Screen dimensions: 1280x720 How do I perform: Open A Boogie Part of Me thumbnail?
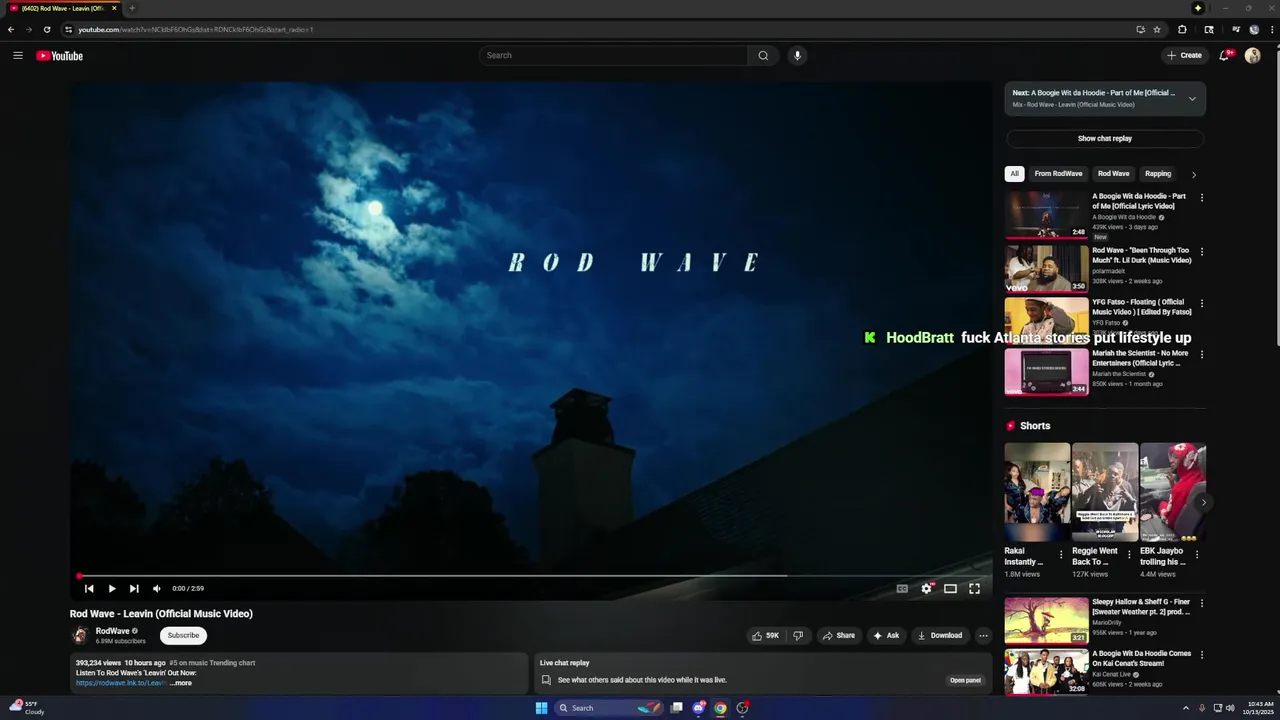[1046, 215]
